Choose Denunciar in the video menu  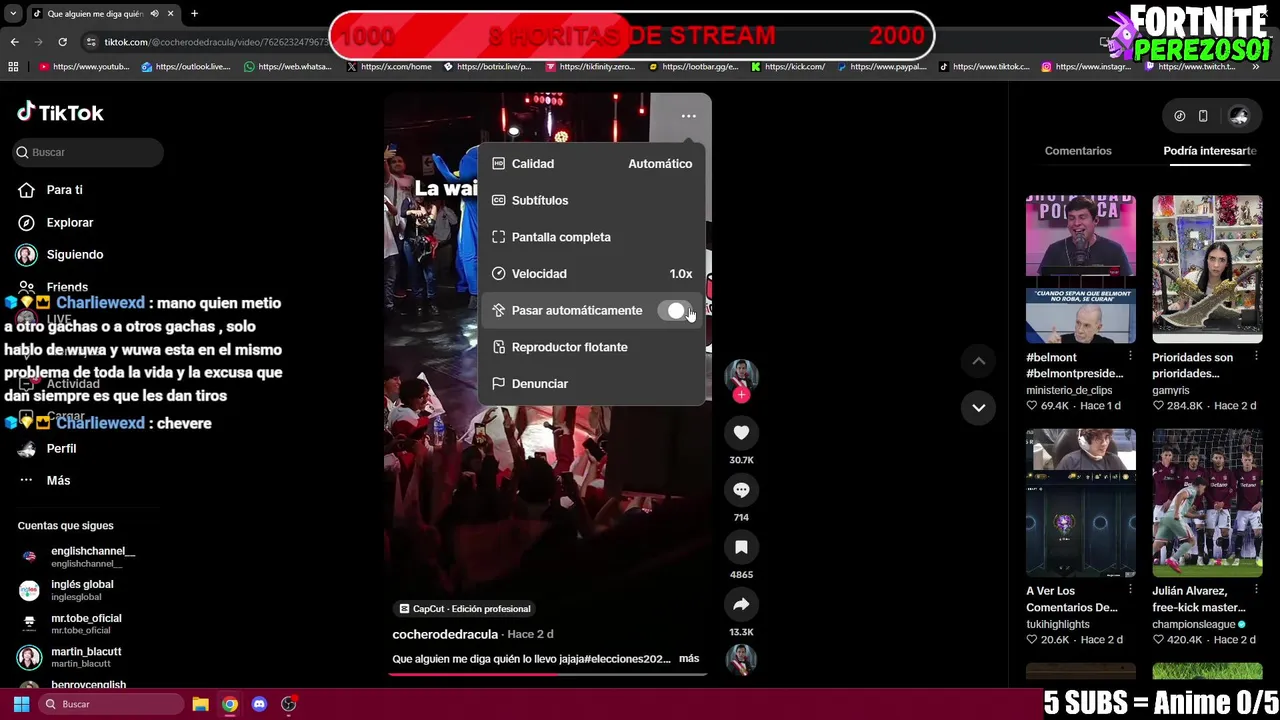[x=592, y=384]
